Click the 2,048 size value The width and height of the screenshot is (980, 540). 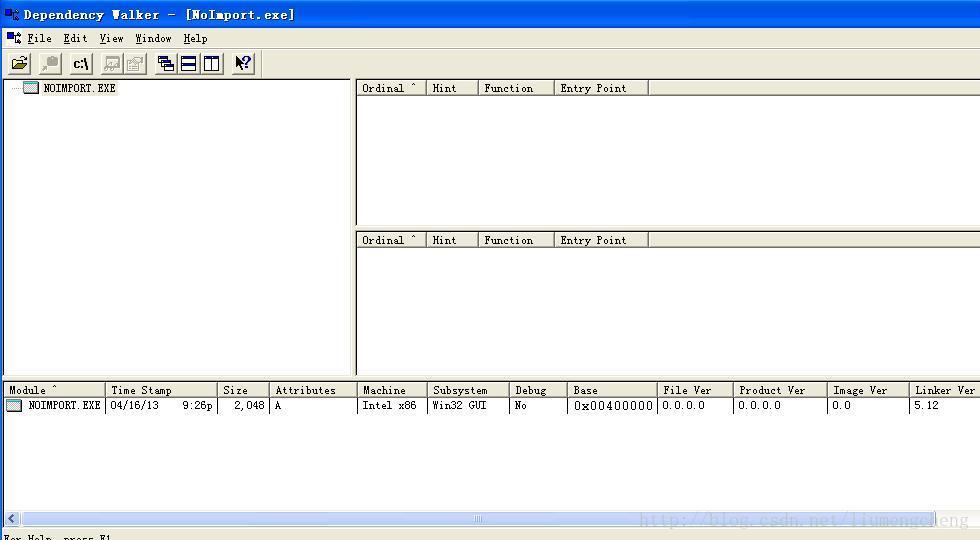pos(249,406)
